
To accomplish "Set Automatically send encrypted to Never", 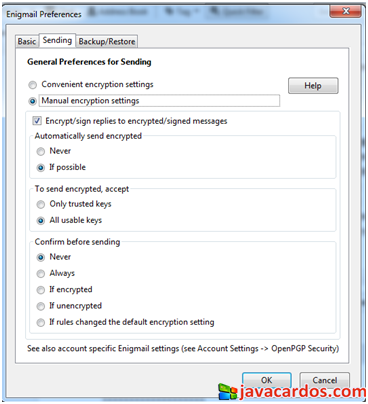I will pyautogui.click(x=41, y=151).
